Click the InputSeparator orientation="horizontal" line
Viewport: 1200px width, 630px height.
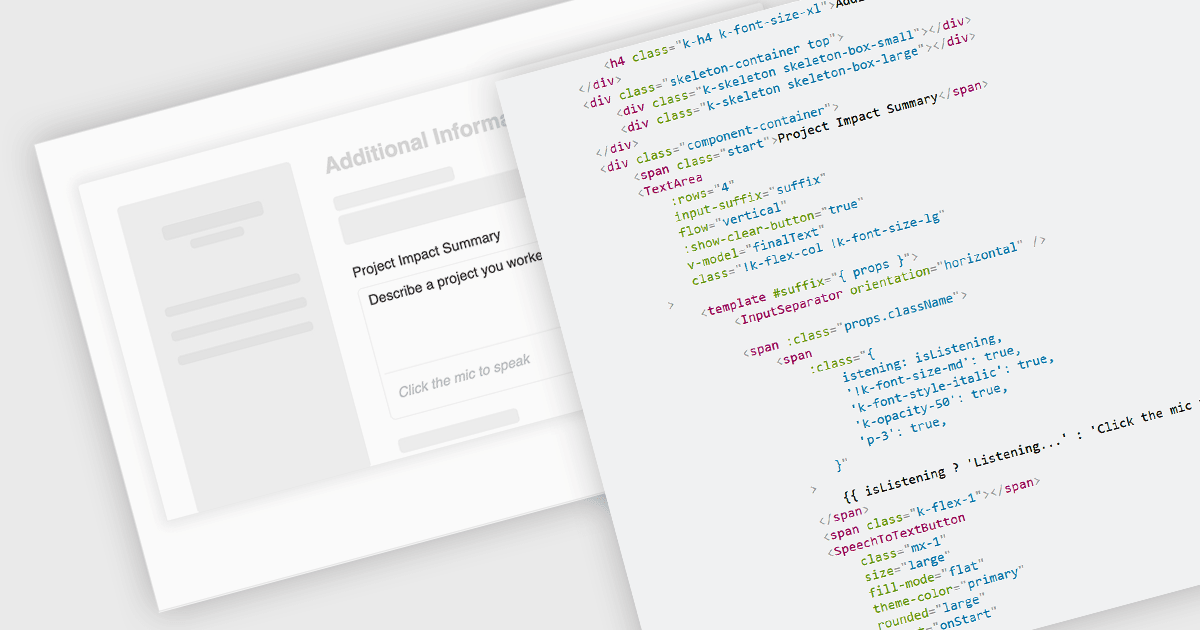pyautogui.click(x=892, y=279)
